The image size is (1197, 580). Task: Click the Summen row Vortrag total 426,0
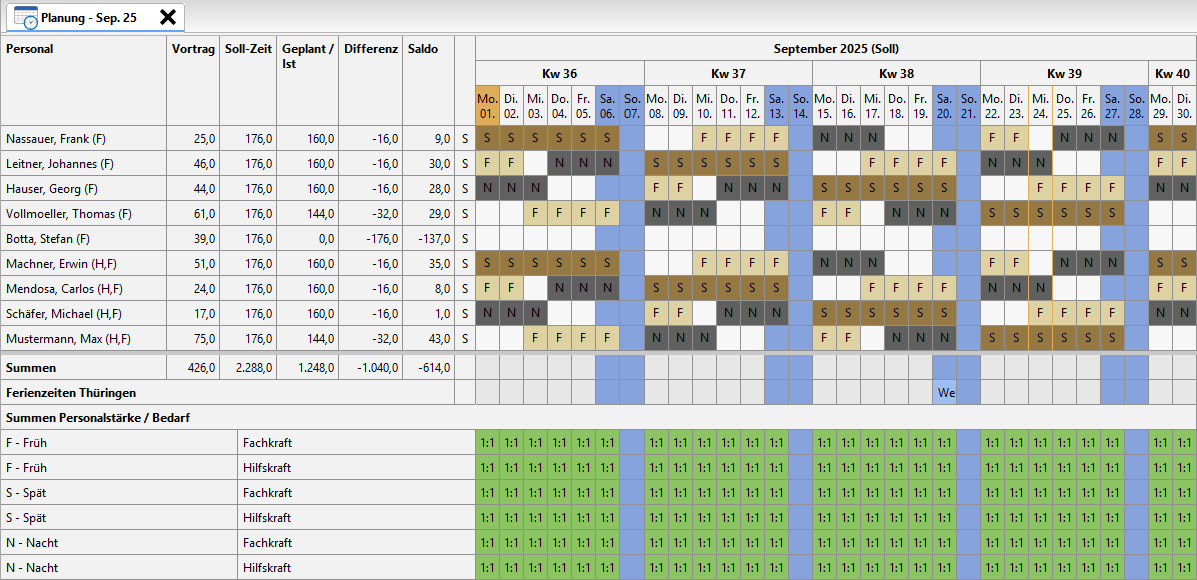click(201, 368)
